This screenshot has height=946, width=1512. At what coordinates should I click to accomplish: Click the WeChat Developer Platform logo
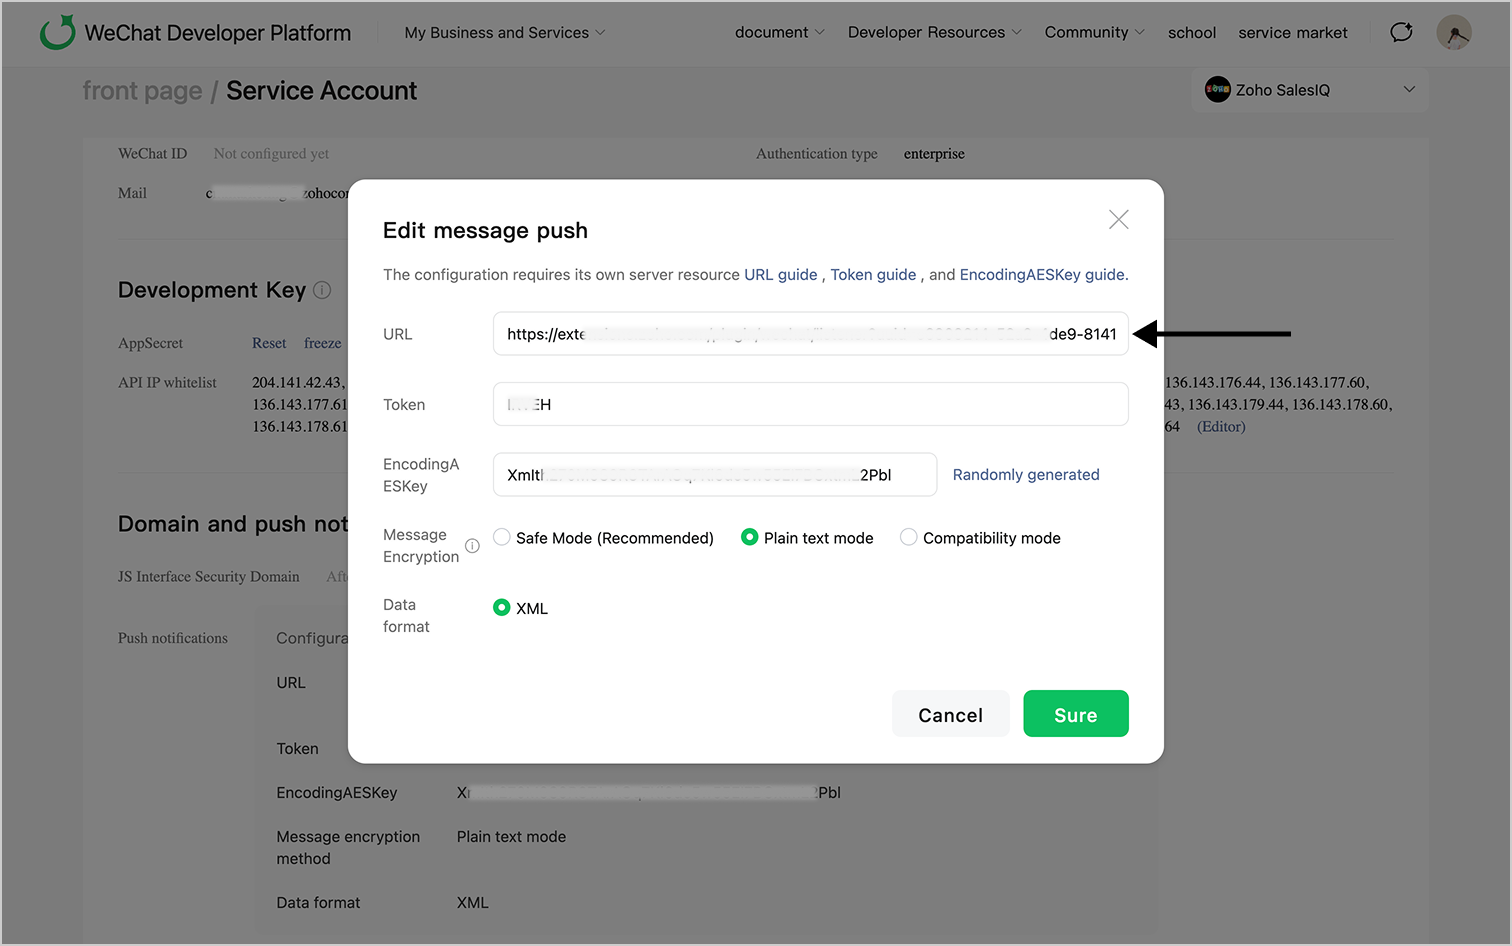(58, 33)
